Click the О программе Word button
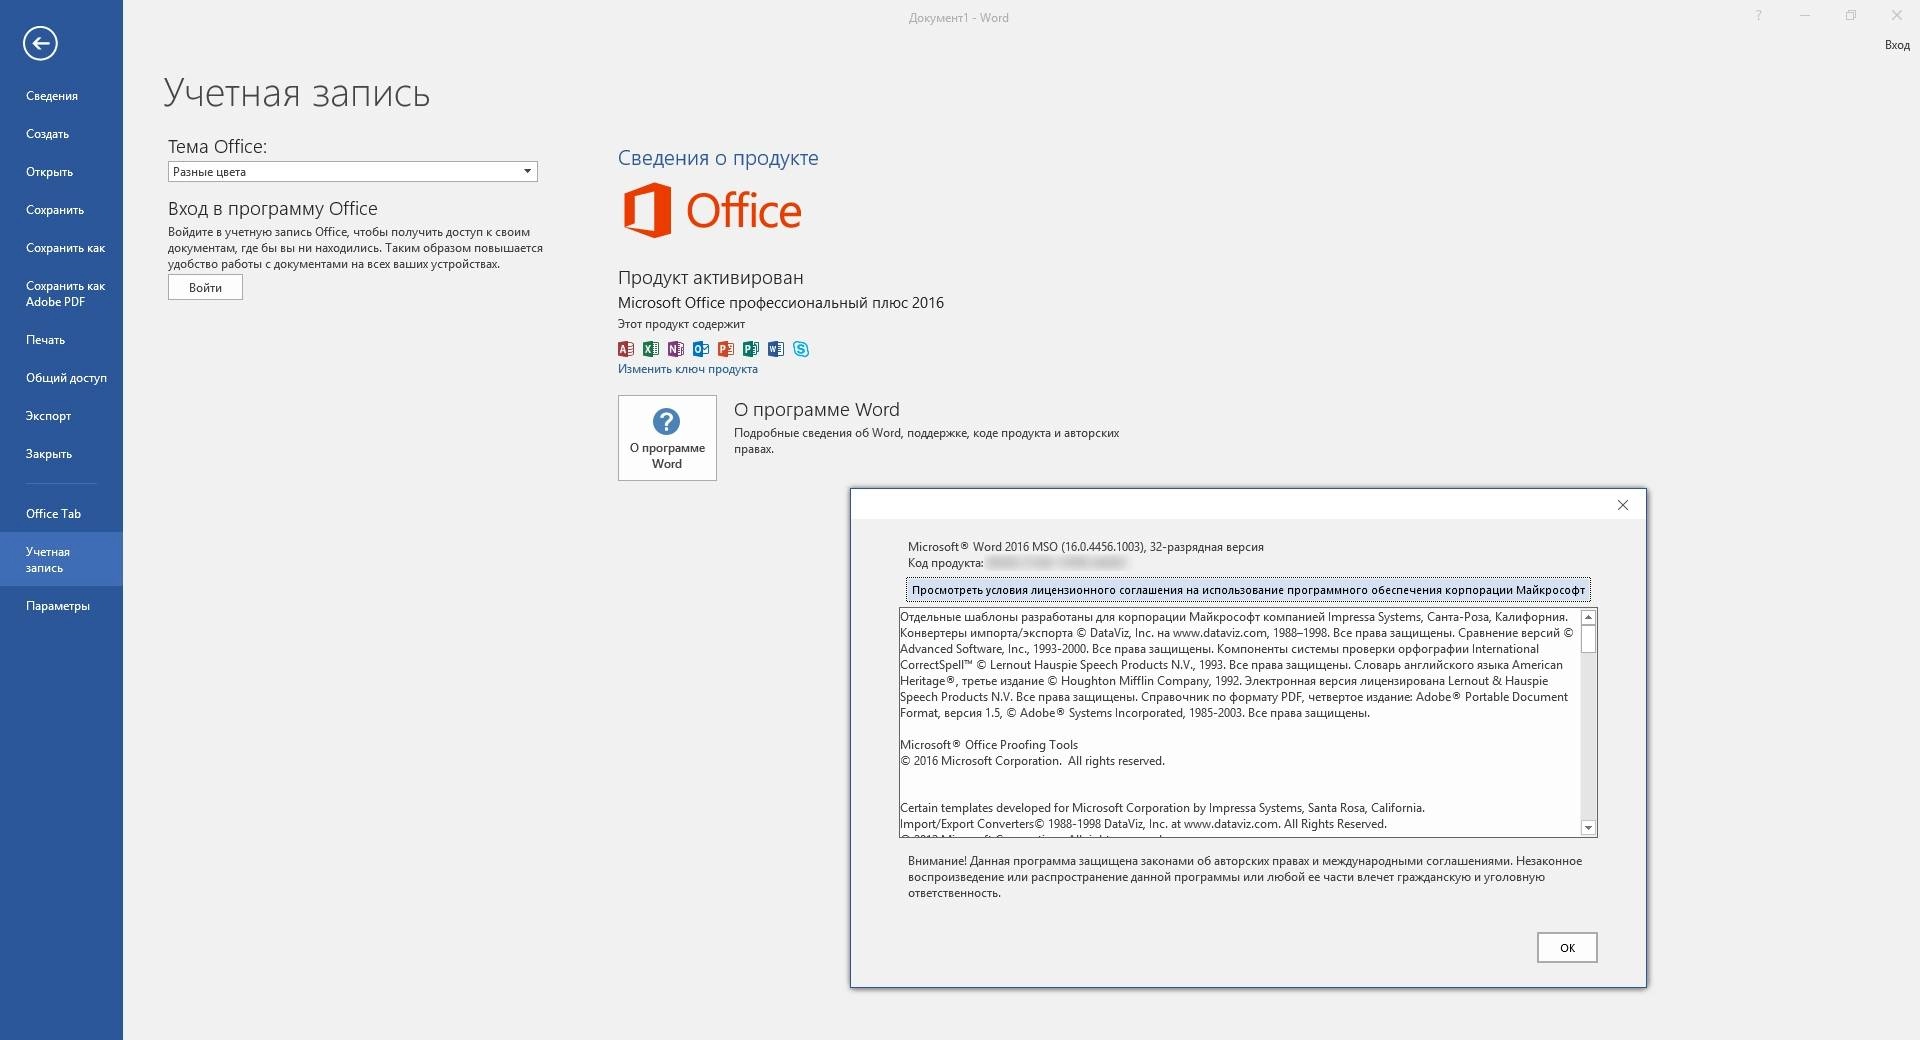 (x=667, y=438)
